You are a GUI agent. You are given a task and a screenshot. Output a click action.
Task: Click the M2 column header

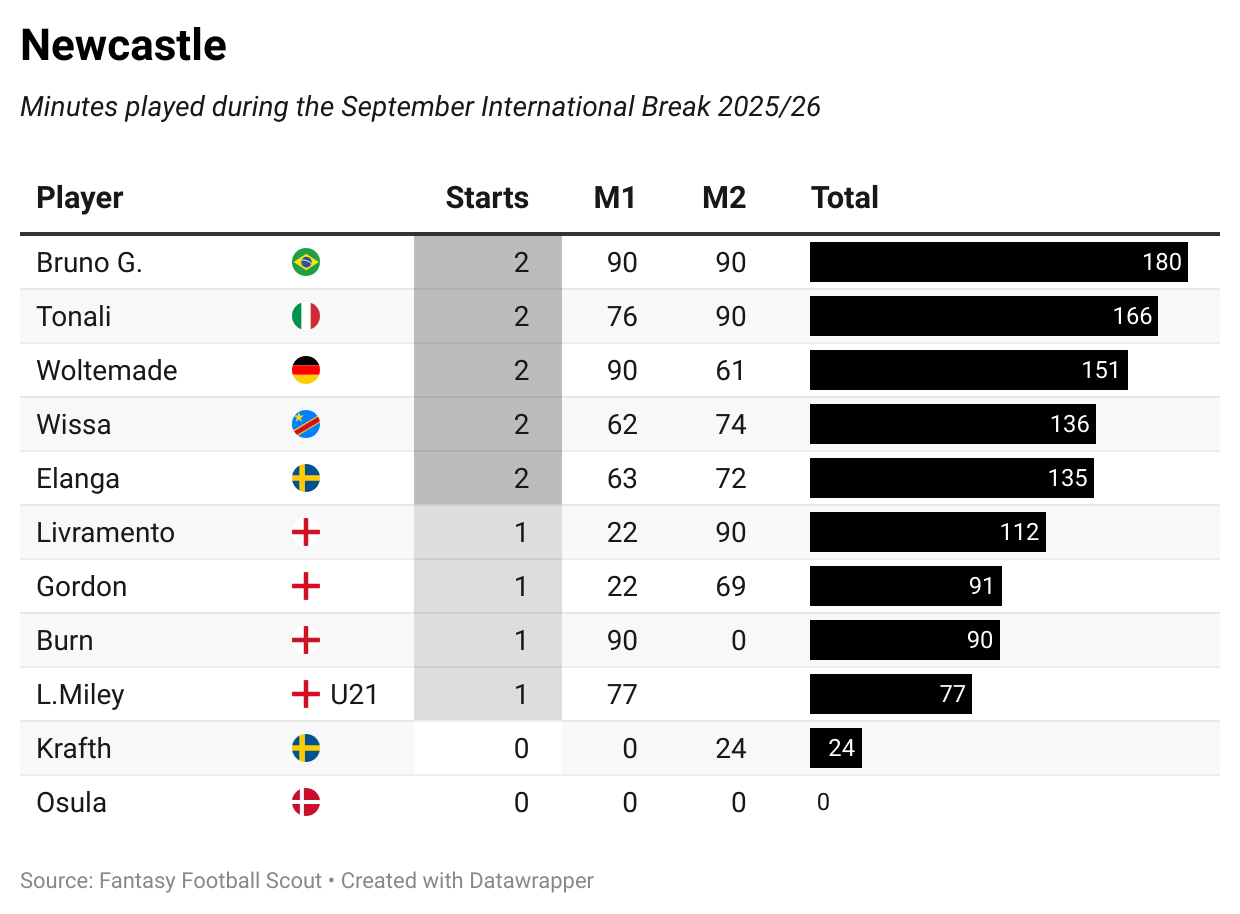724,198
